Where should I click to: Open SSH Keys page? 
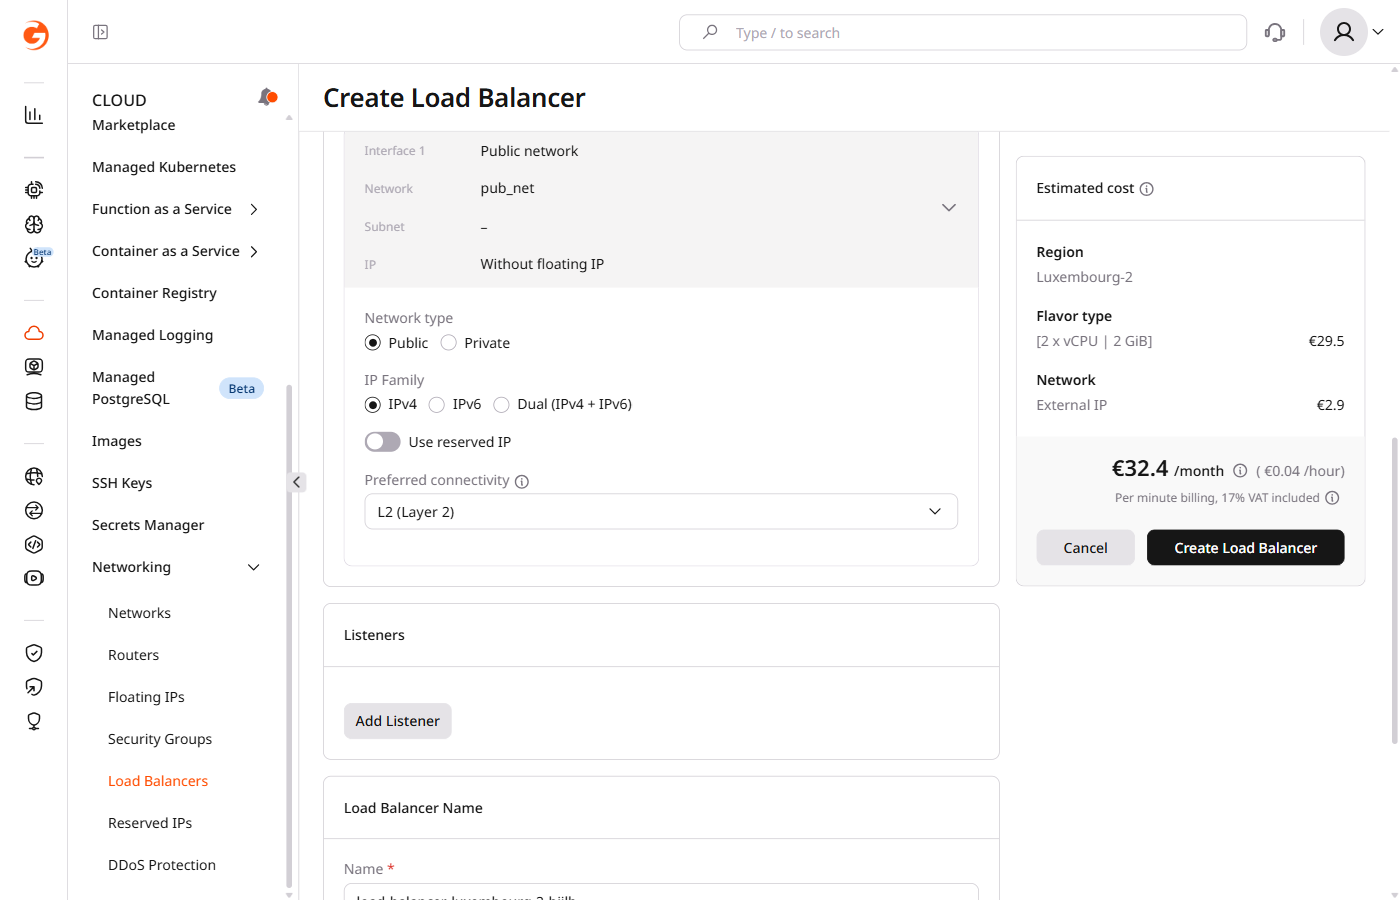pos(122,483)
